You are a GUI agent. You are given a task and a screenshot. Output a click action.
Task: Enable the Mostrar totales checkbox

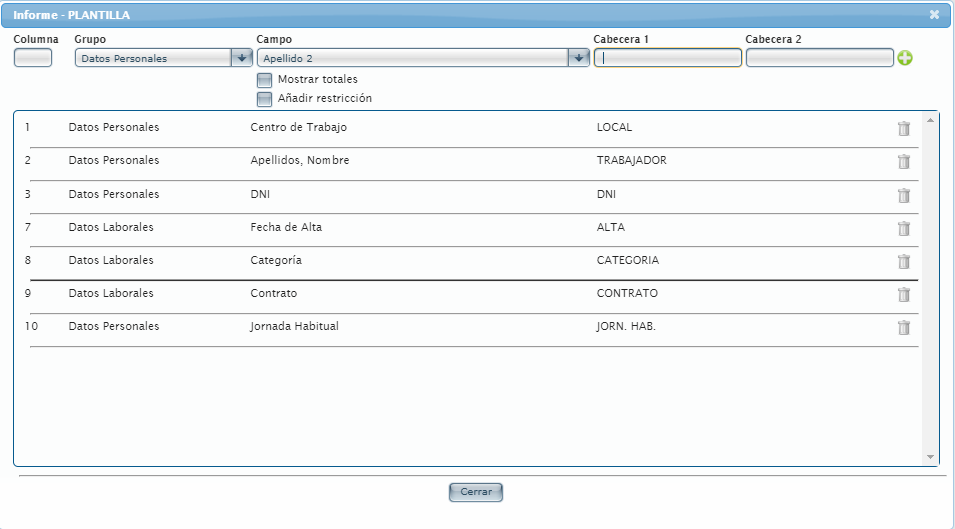(265, 80)
